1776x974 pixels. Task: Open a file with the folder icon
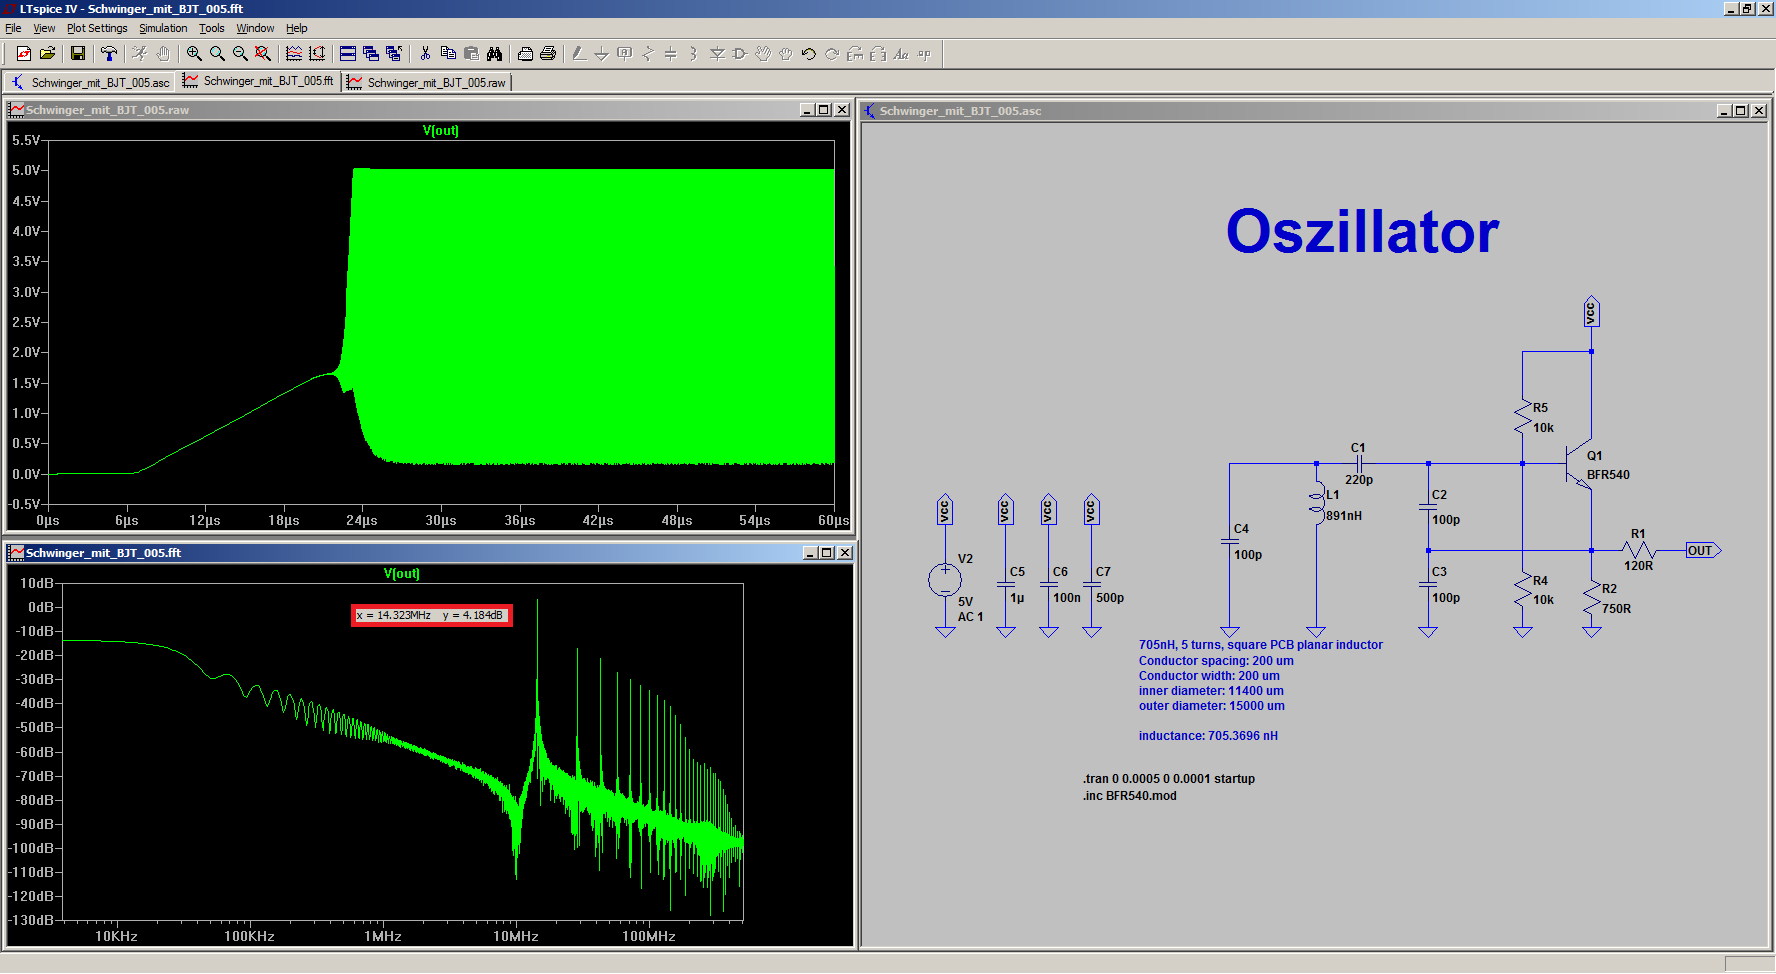click(x=47, y=54)
